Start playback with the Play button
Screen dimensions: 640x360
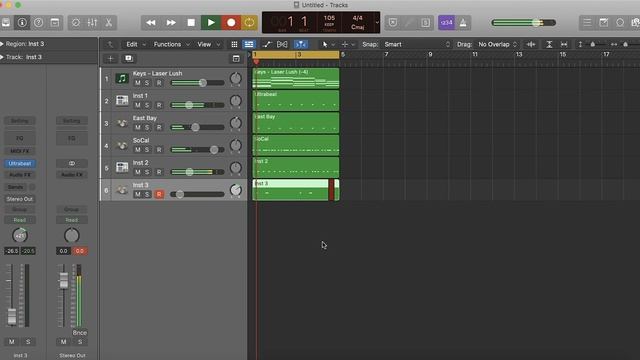pyautogui.click(x=211, y=22)
